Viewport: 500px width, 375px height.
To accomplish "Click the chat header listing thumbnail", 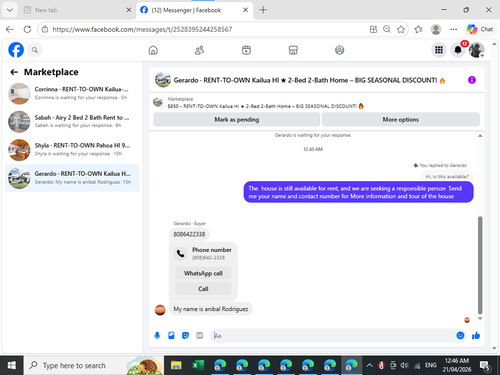I will pyautogui.click(x=163, y=80).
